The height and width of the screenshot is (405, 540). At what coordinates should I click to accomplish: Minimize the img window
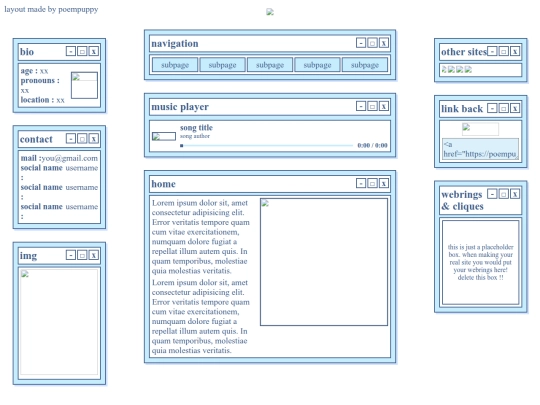71,255
